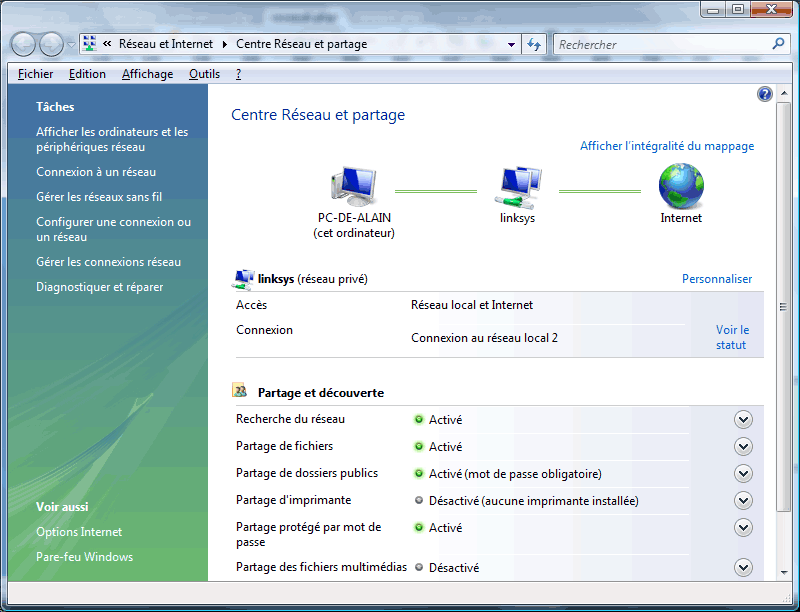Click the PC-DE-ALAIN computer icon

pos(353,188)
